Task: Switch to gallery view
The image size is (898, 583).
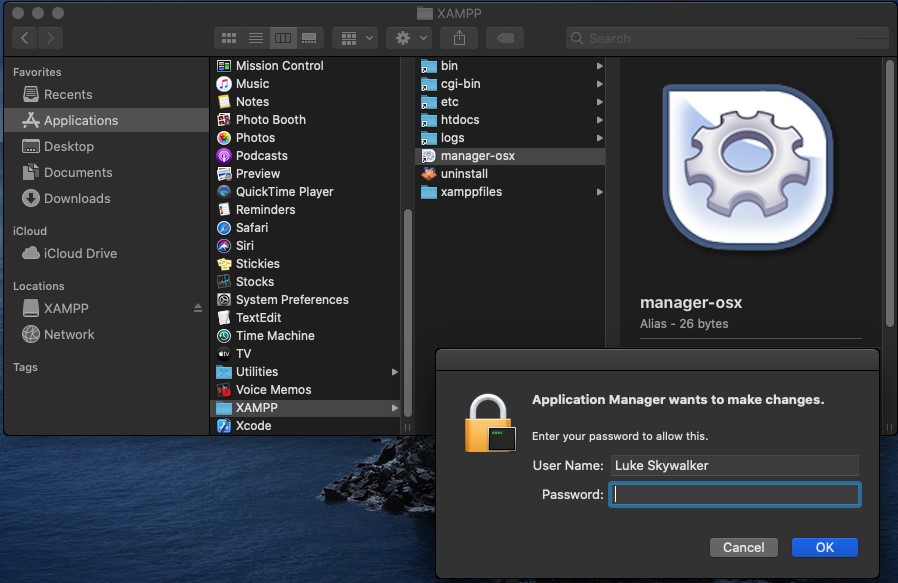Action: coord(309,38)
